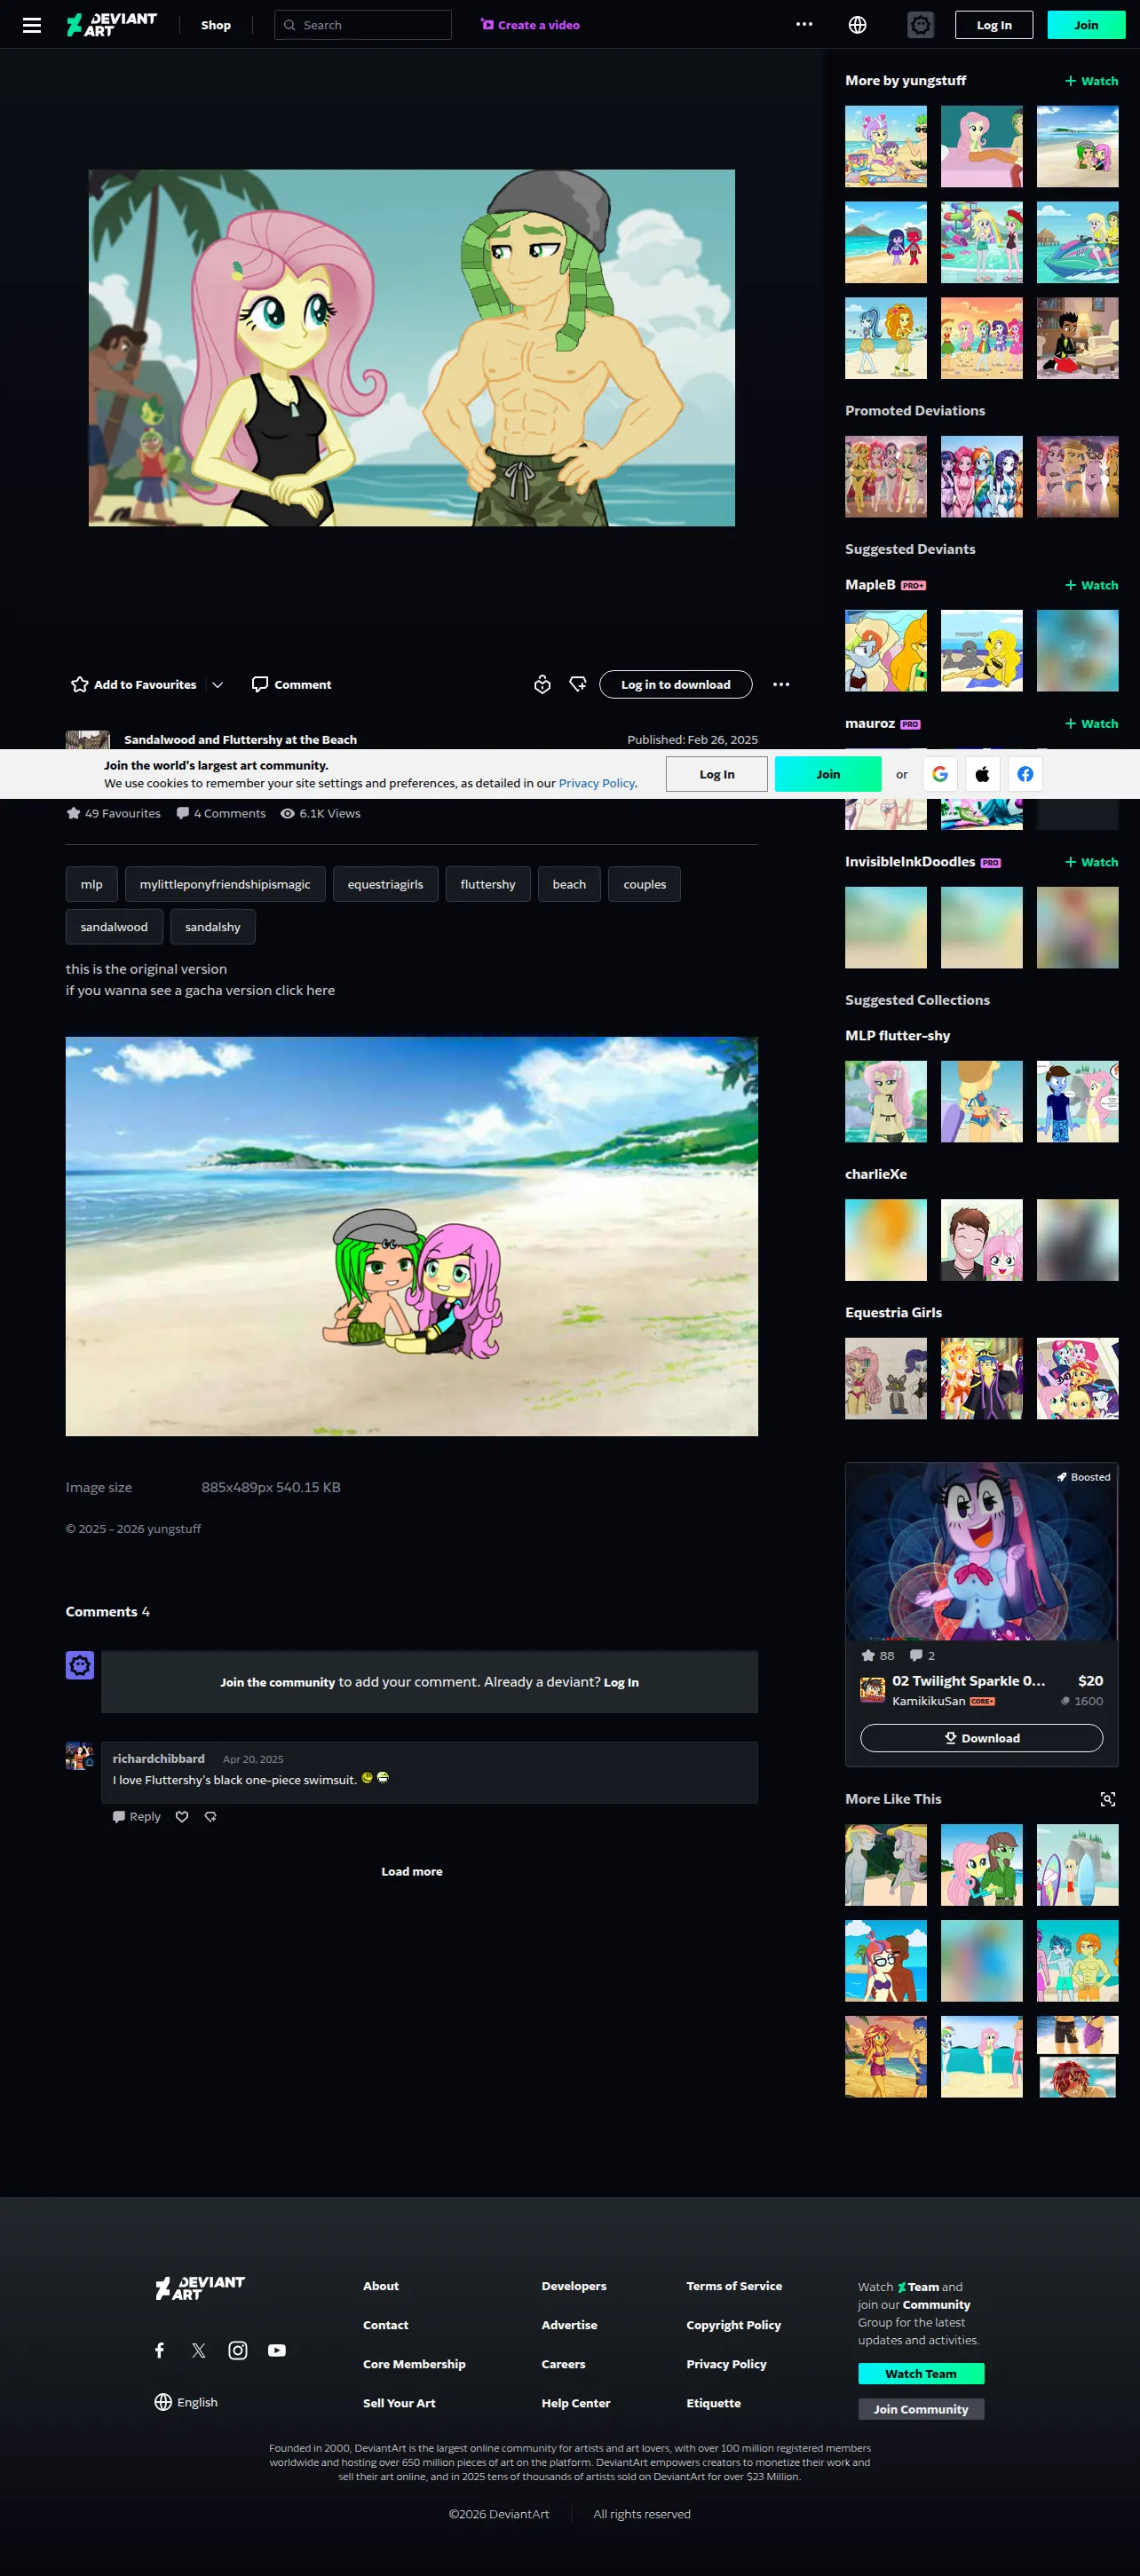Click Log in to download button
The width and height of the screenshot is (1140, 2576).
pyautogui.click(x=676, y=684)
